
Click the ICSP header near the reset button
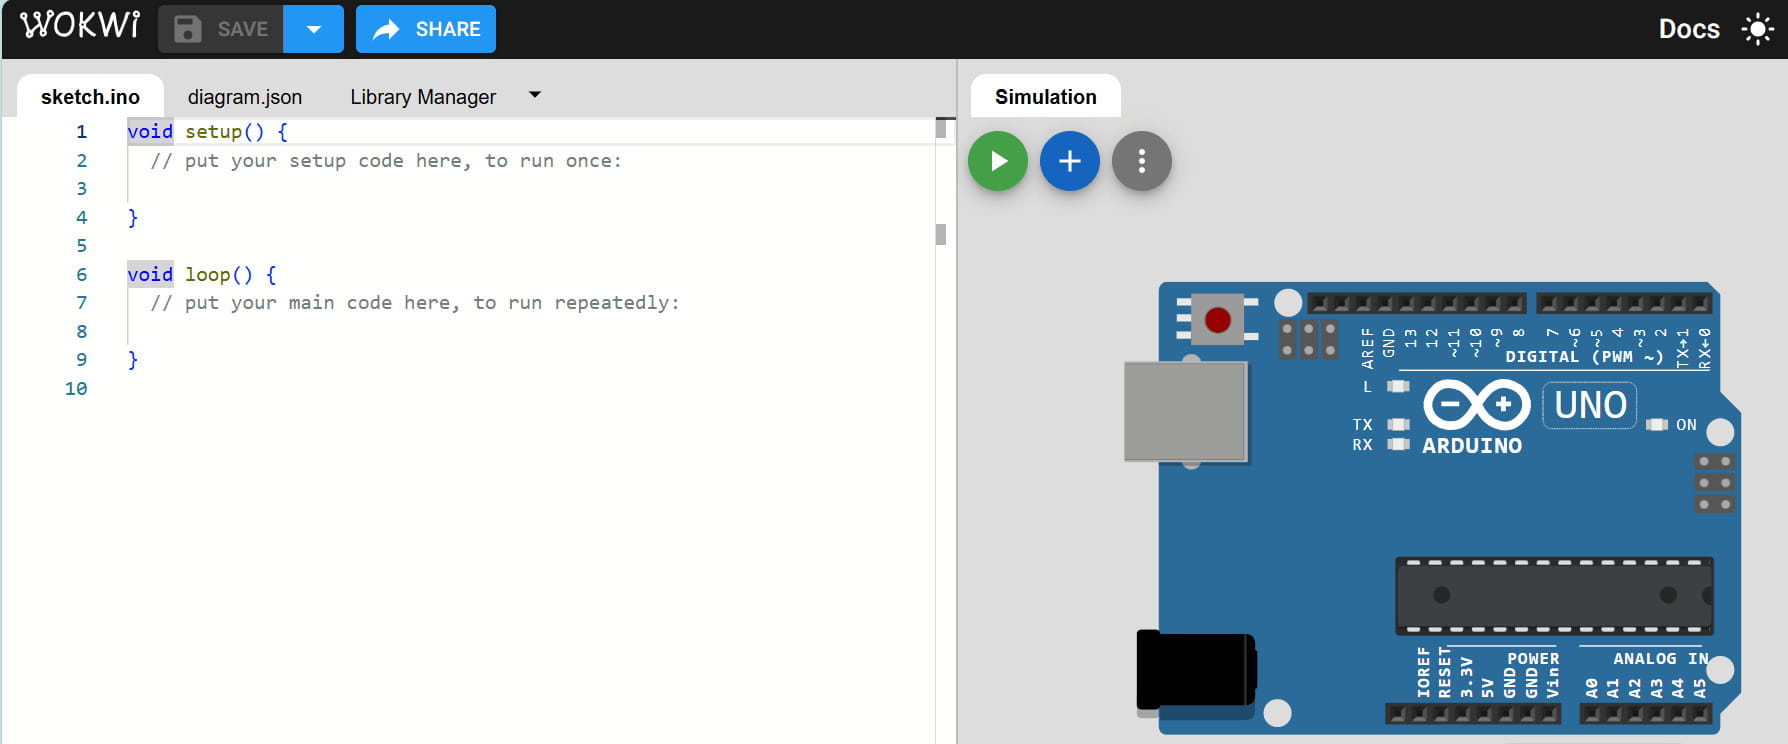(1308, 339)
